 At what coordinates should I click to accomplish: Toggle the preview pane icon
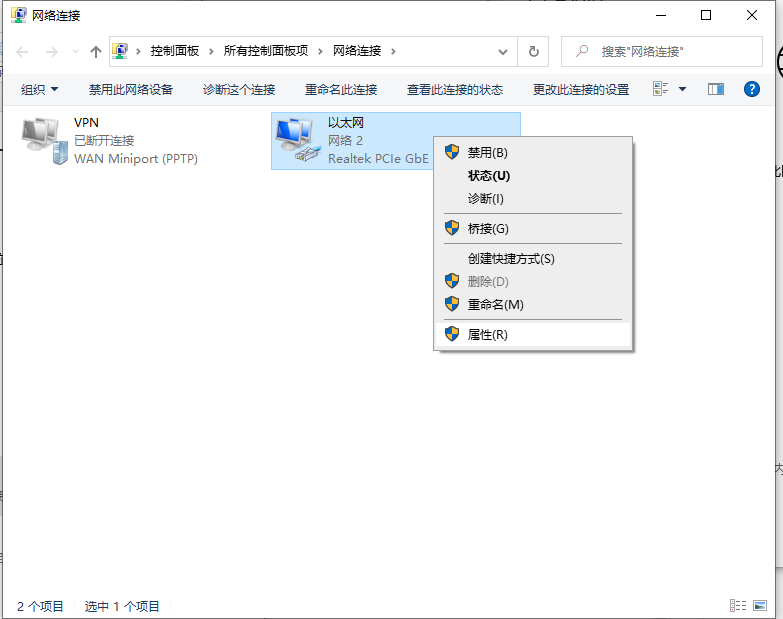[x=715, y=89]
